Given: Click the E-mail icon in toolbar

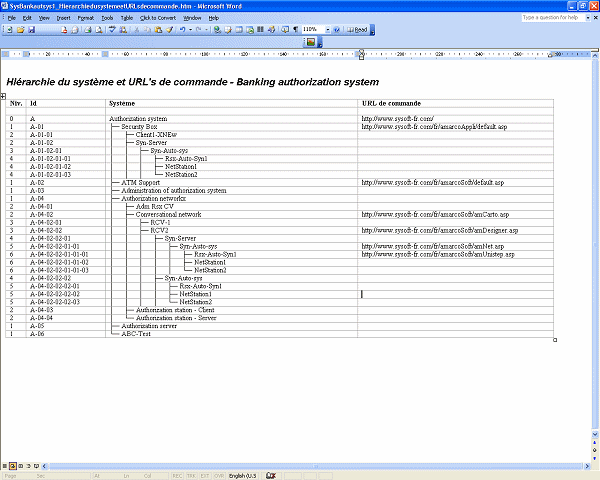Looking at the screenshot, I should point(75,29).
